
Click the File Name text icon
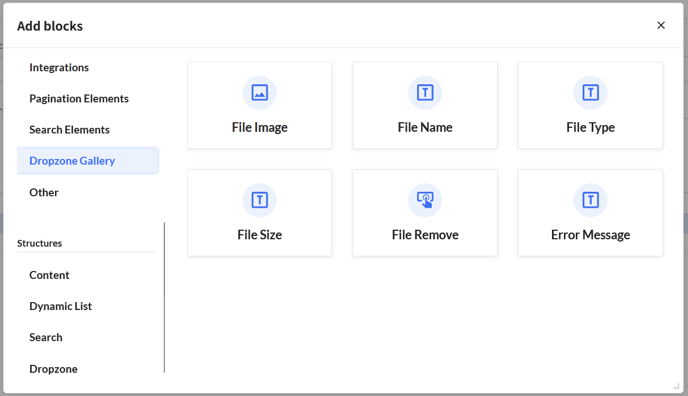(425, 93)
